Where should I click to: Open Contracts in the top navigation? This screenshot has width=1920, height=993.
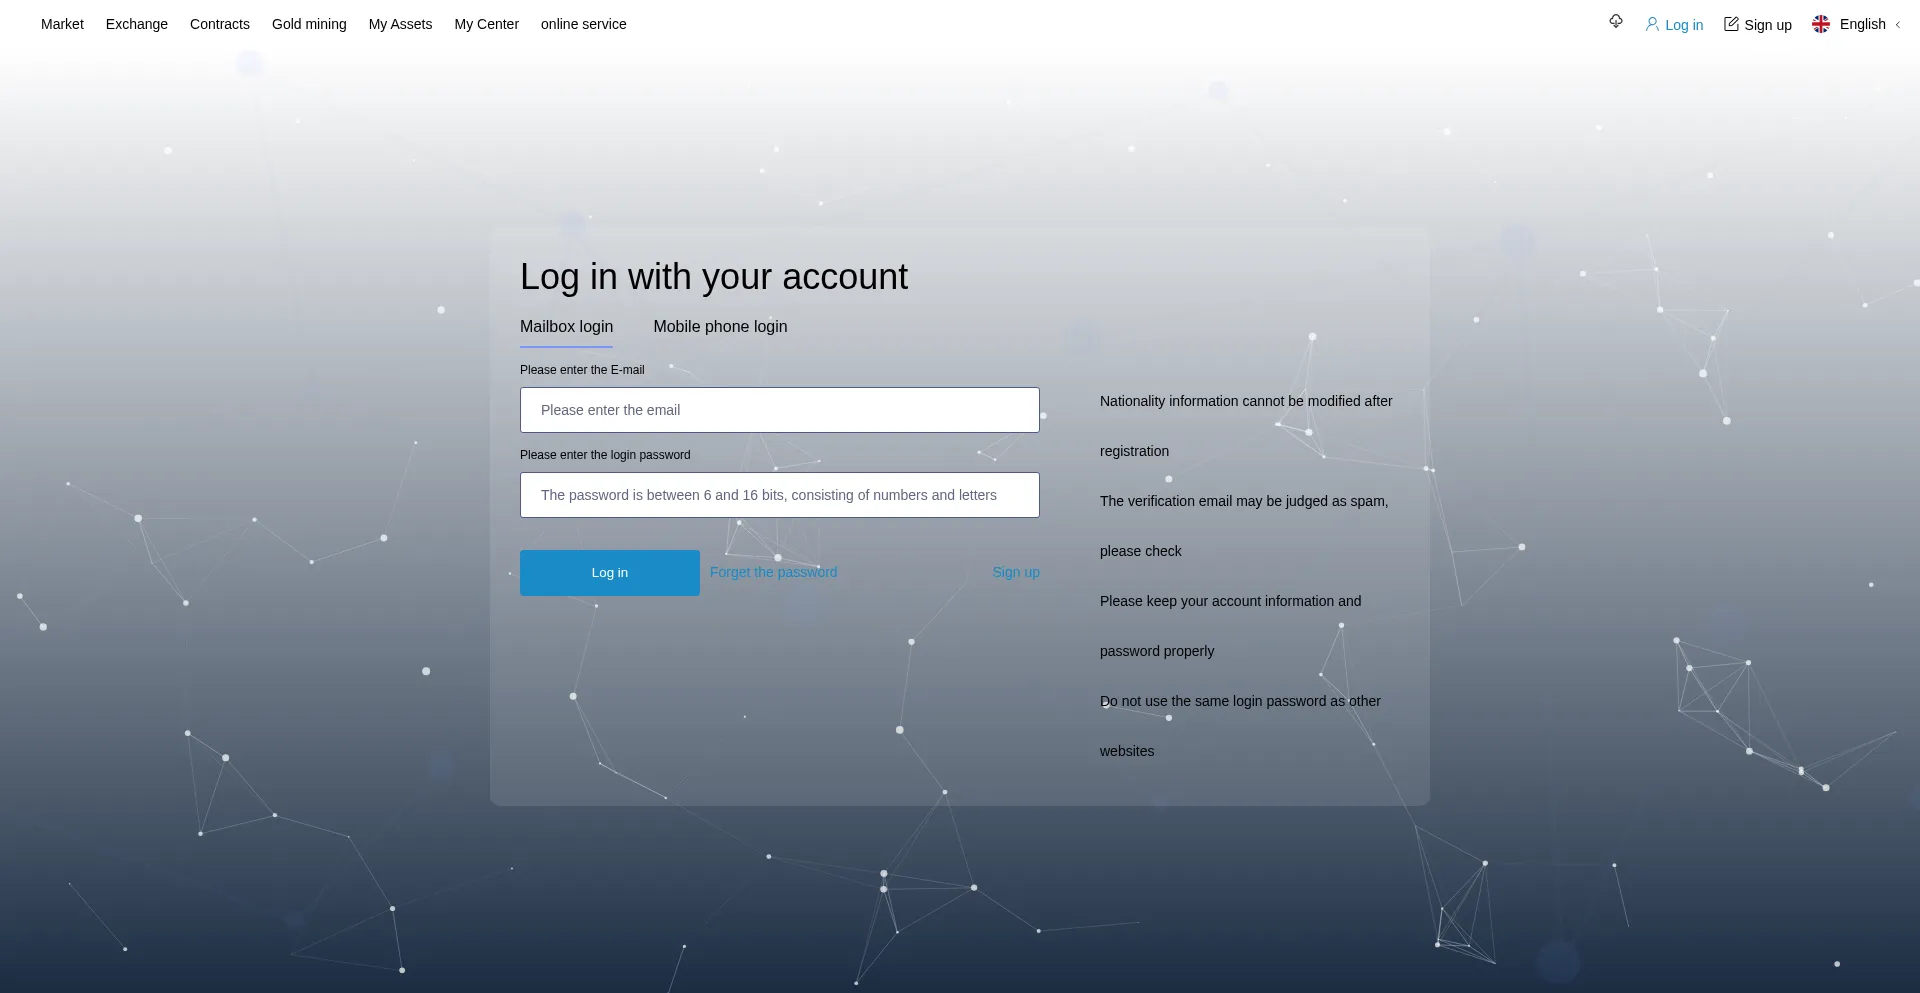220,24
